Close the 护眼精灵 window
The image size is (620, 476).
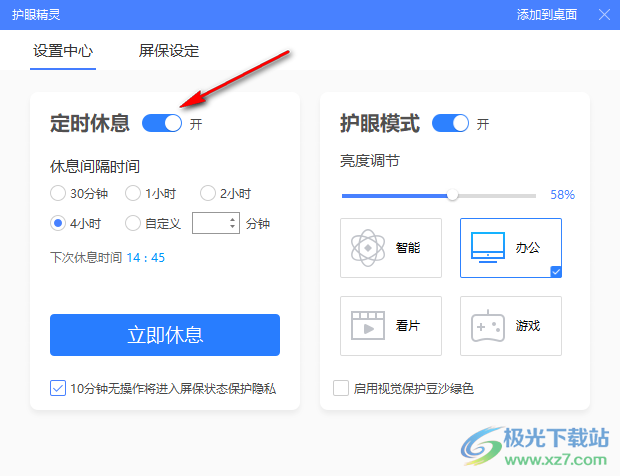click(604, 15)
